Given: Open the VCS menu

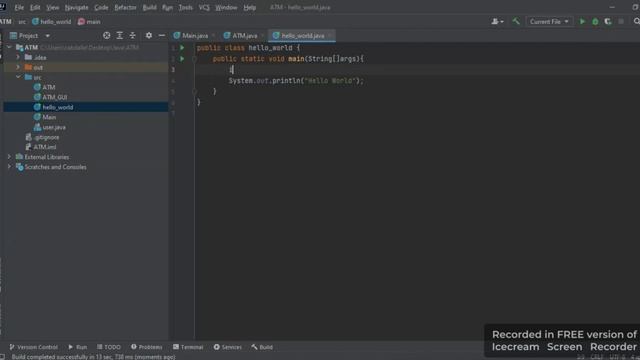Looking at the screenshot, I should point(204,7).
